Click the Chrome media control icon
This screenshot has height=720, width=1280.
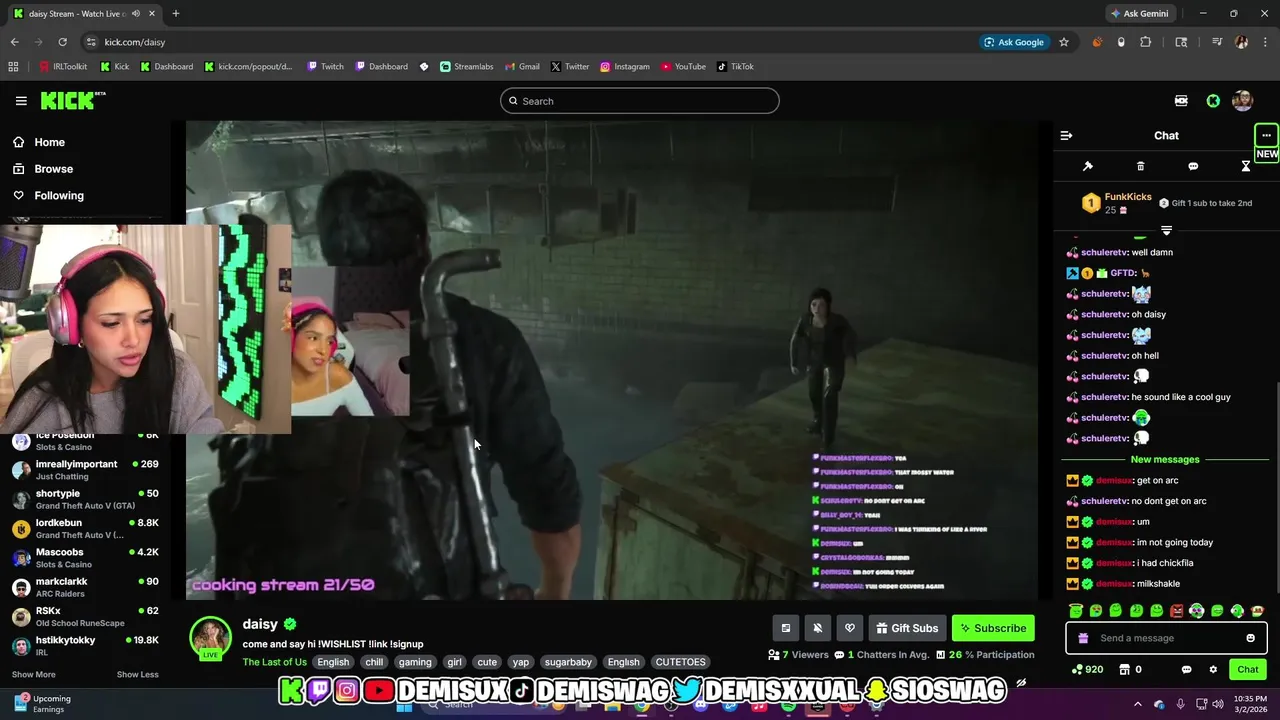(1217, 42)
